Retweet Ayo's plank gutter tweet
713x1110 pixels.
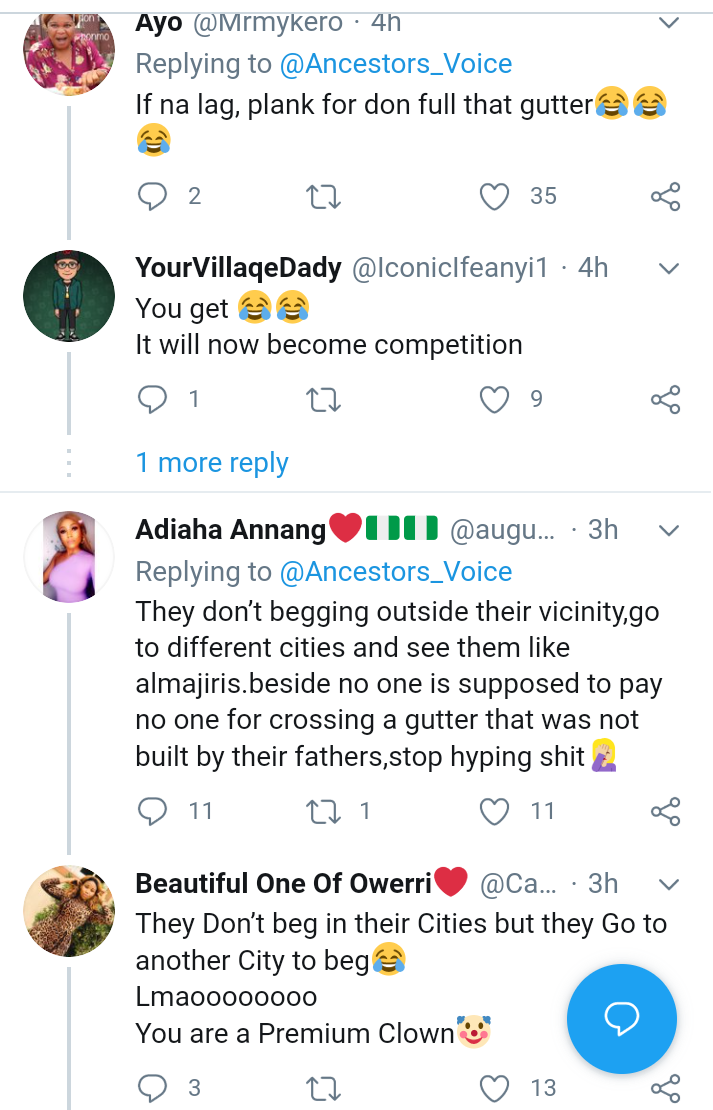click(x=324, y=196)
